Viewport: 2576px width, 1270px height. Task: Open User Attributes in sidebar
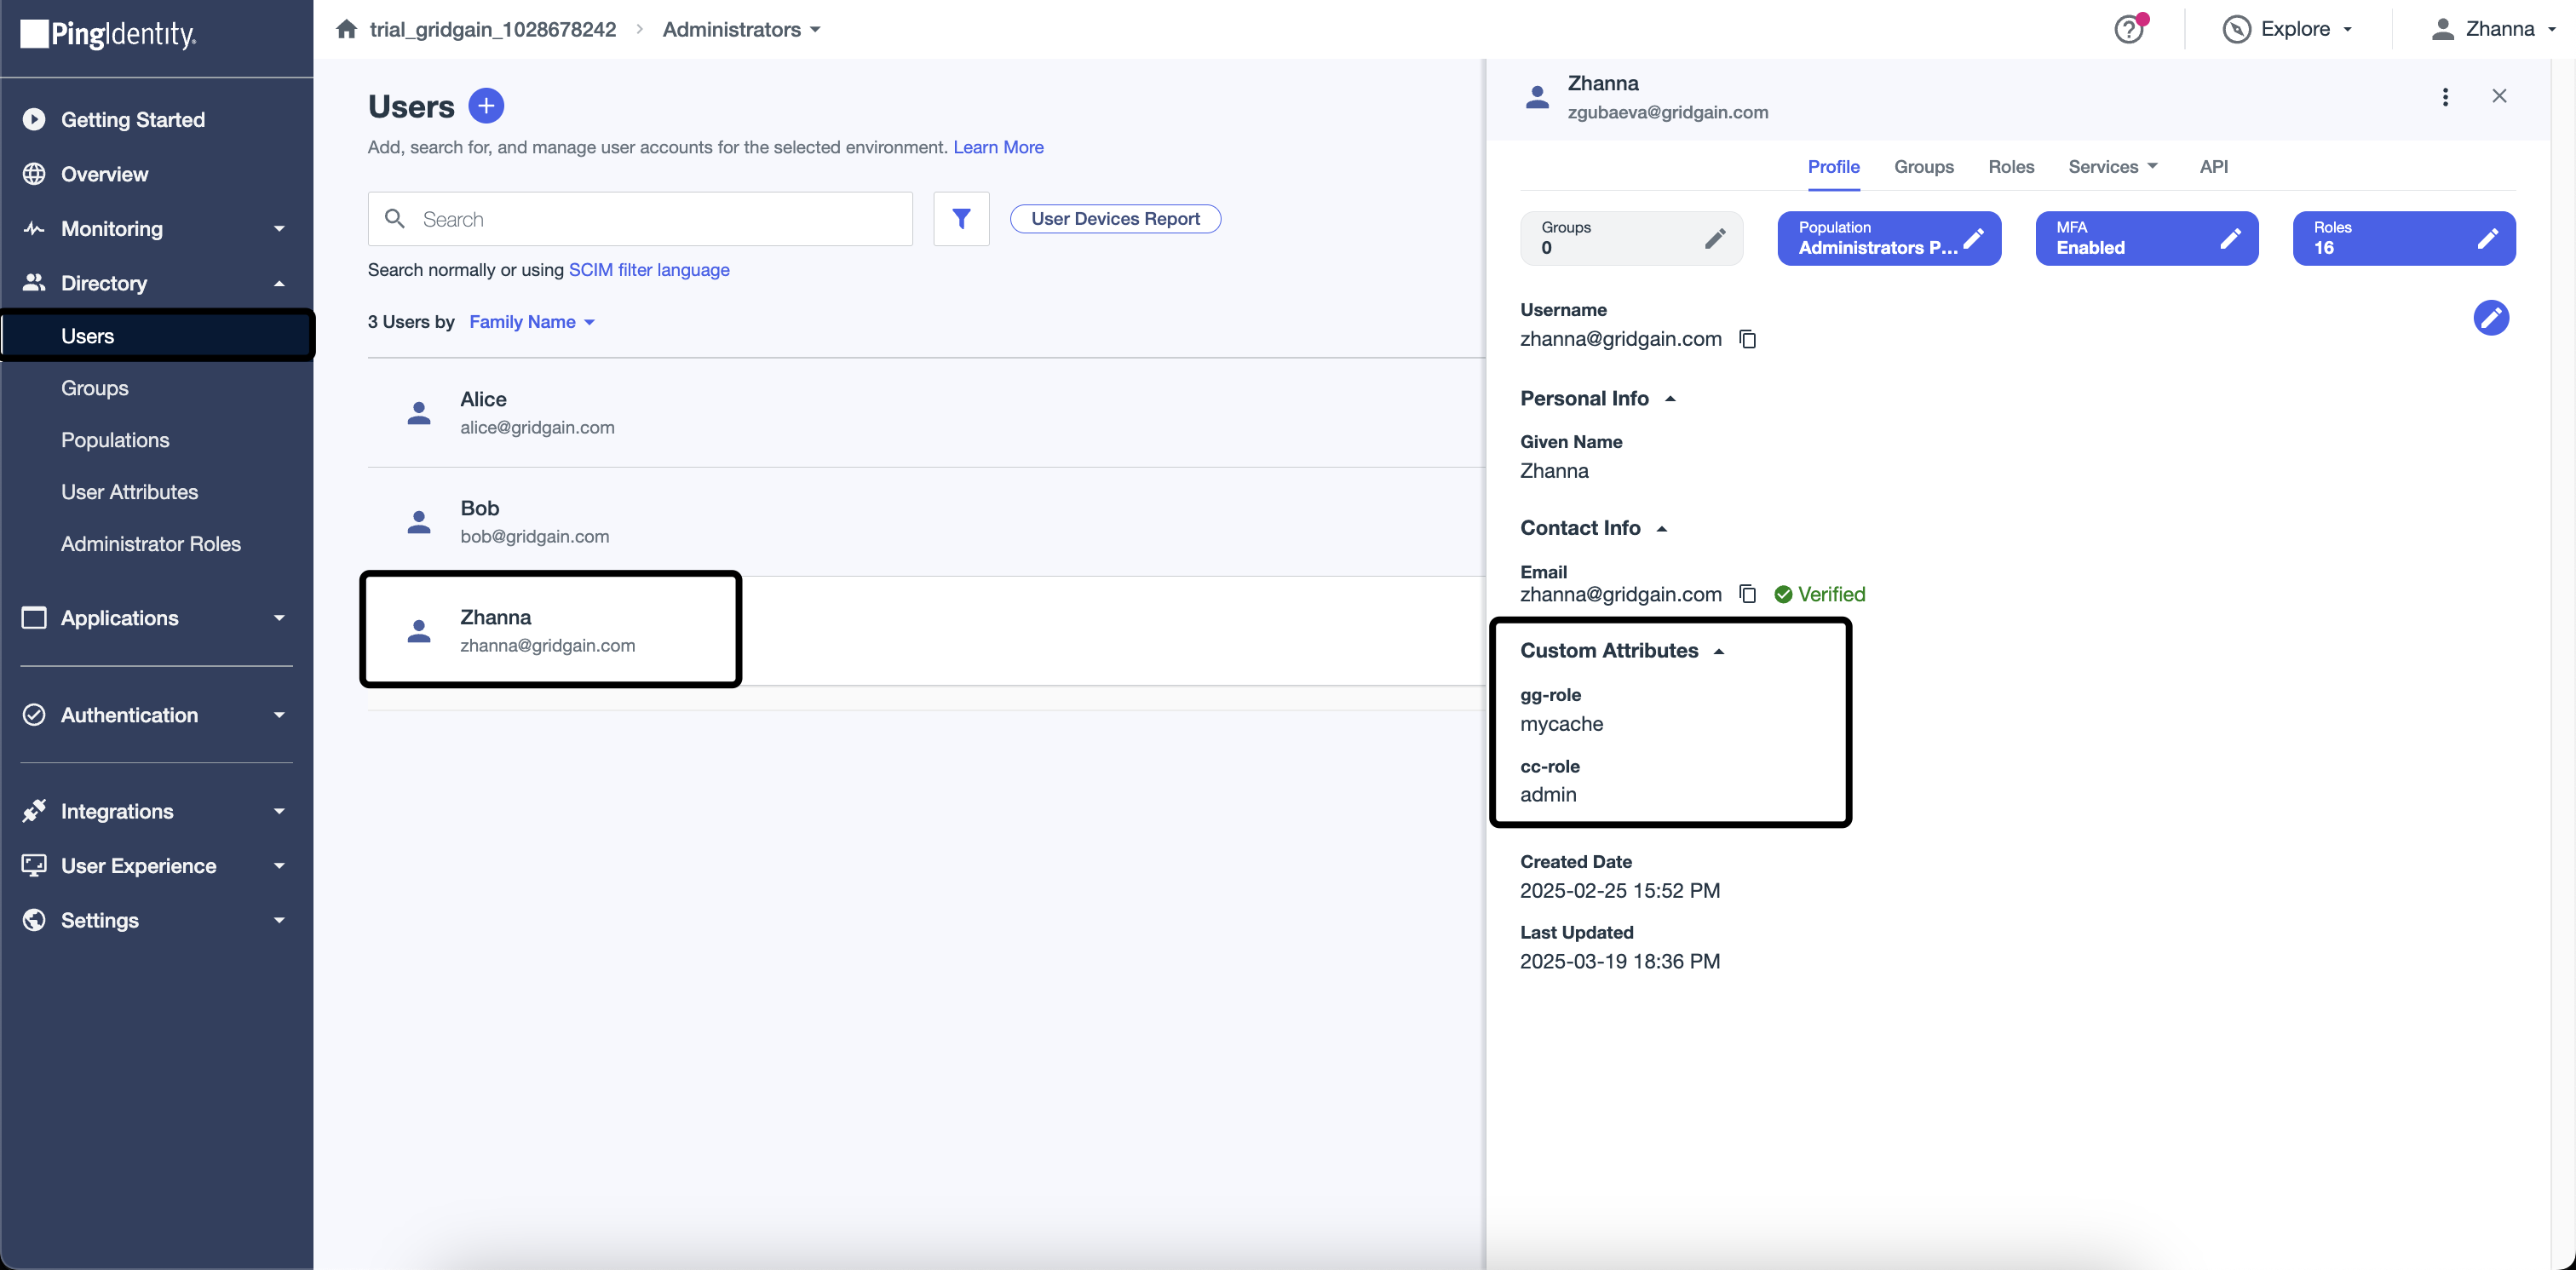[129, 492]
